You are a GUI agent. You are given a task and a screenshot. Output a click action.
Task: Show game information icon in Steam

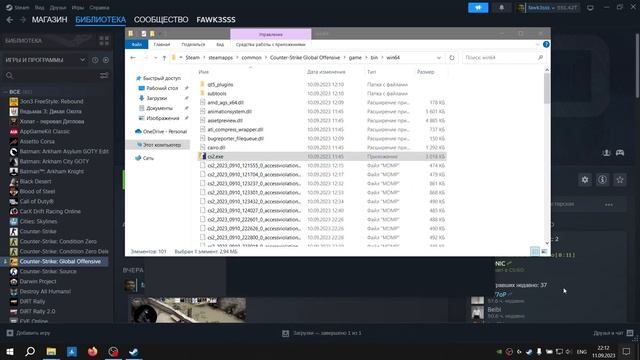[x=602, y=180]
